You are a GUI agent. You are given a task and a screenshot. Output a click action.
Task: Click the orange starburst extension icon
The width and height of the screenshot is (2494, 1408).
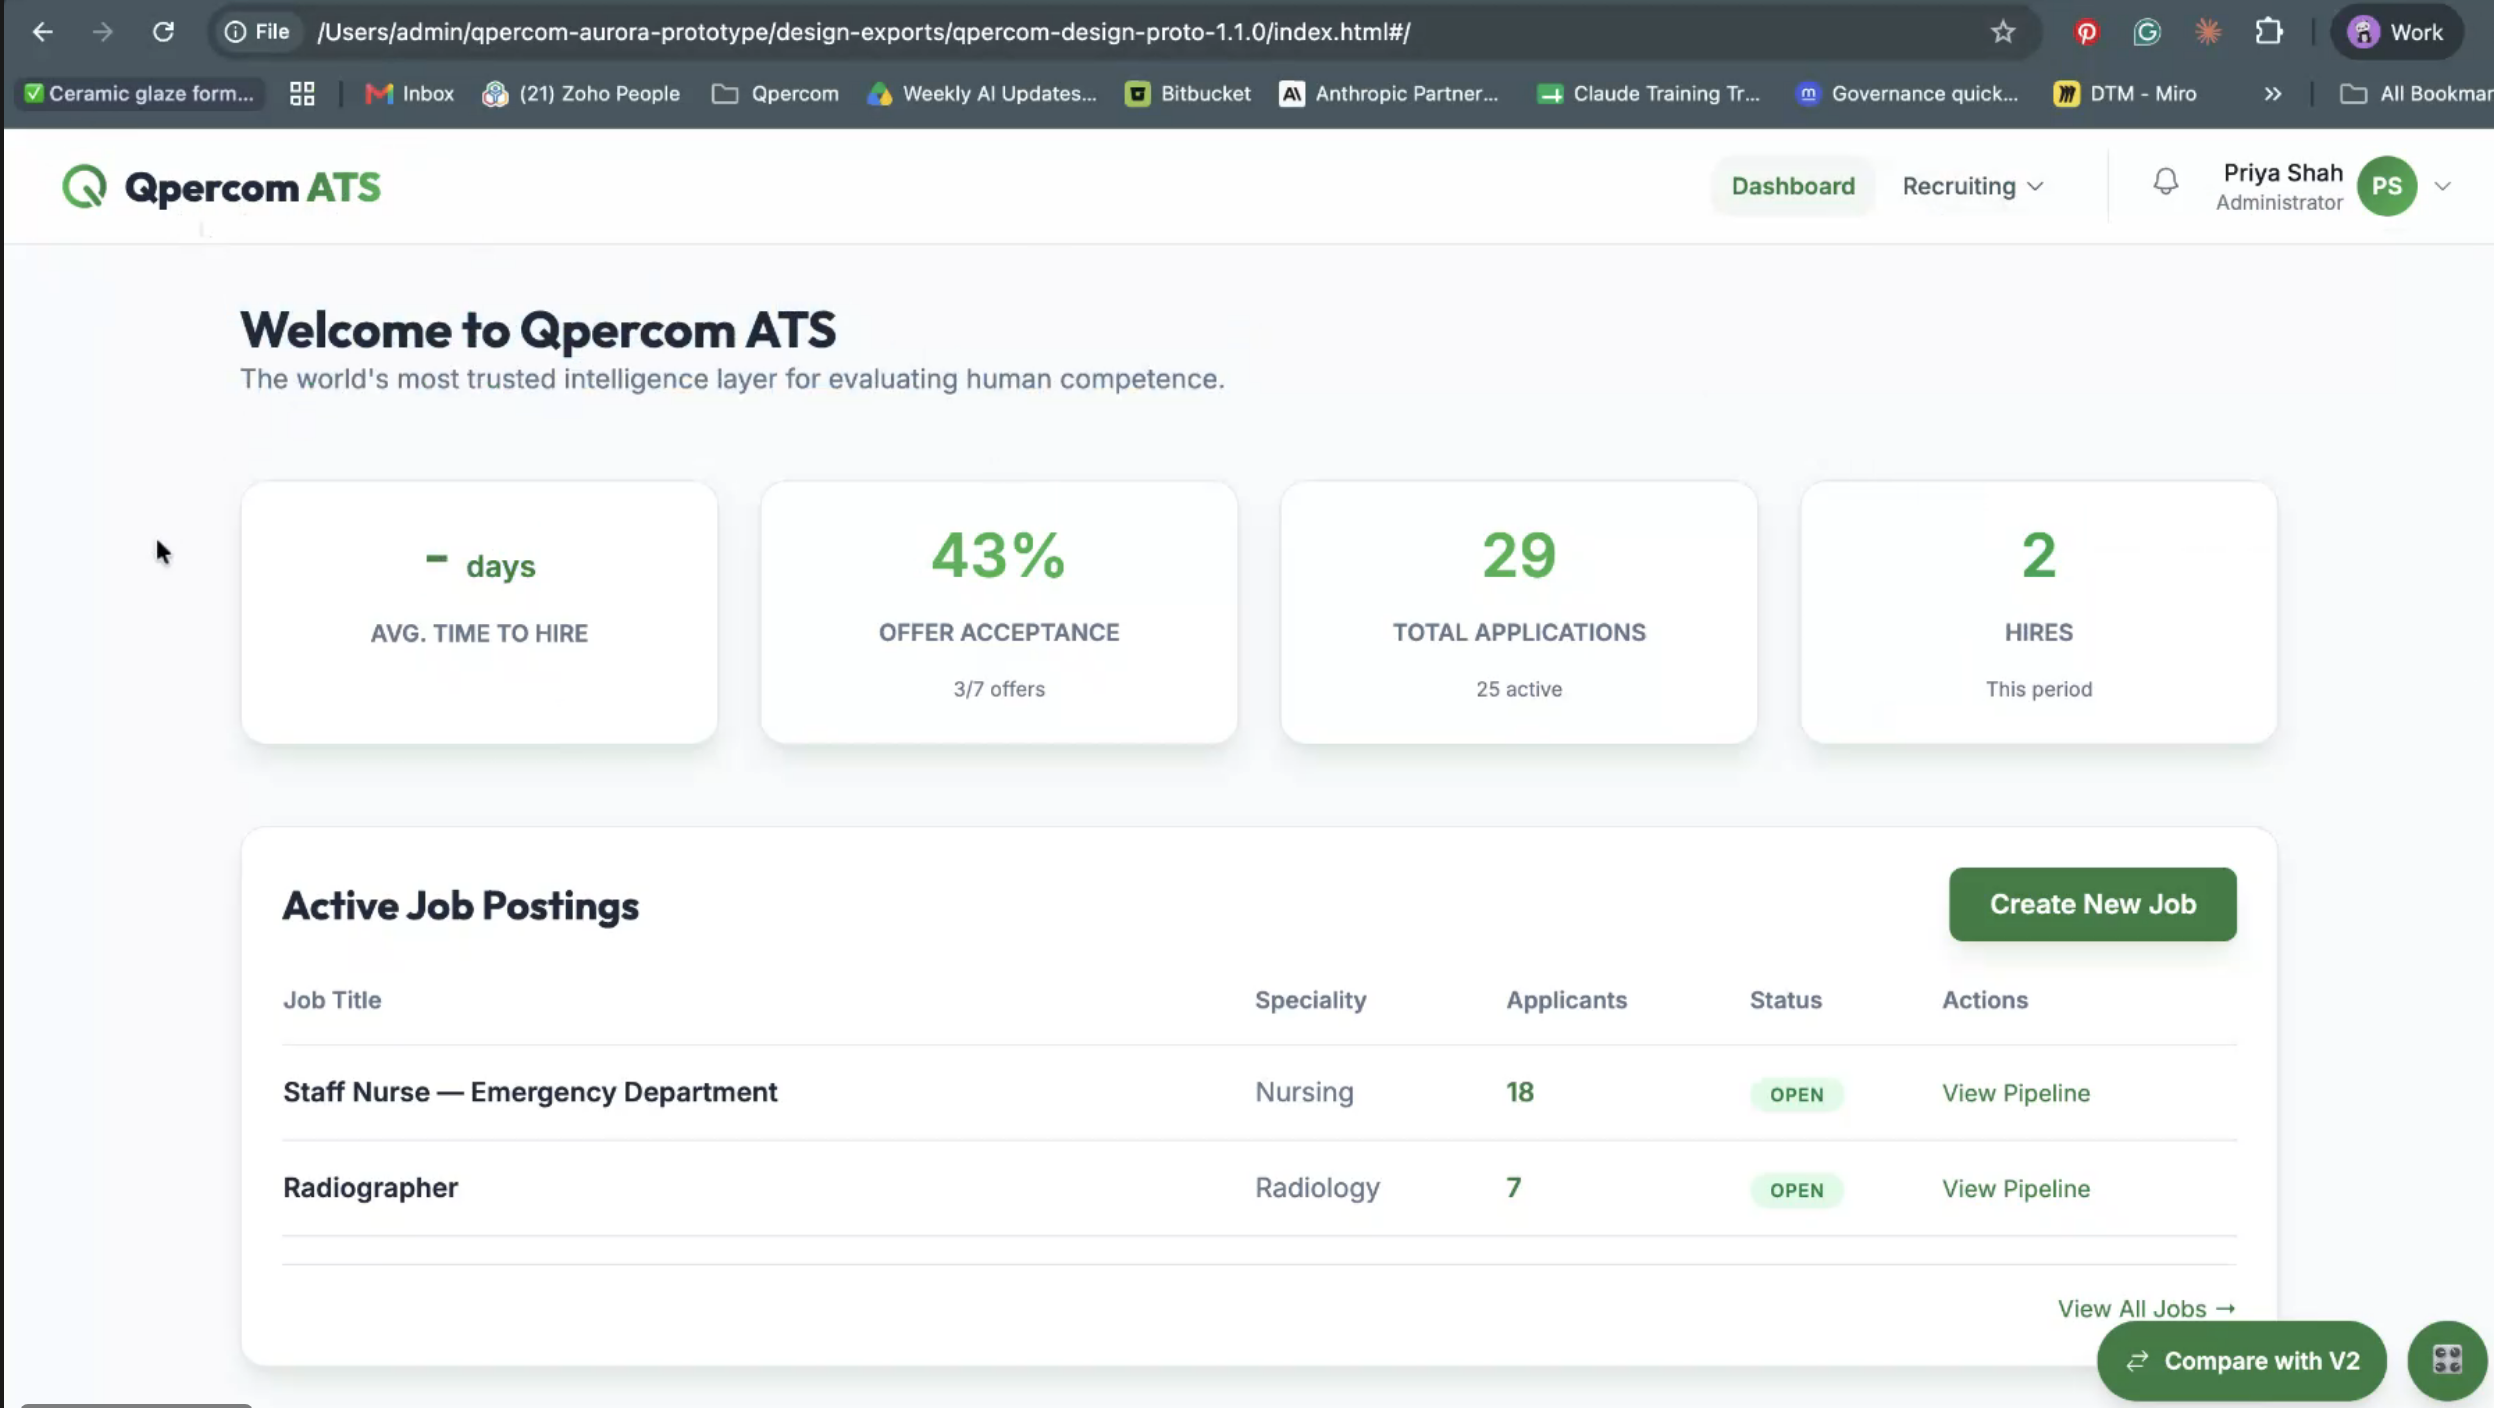2208,32
